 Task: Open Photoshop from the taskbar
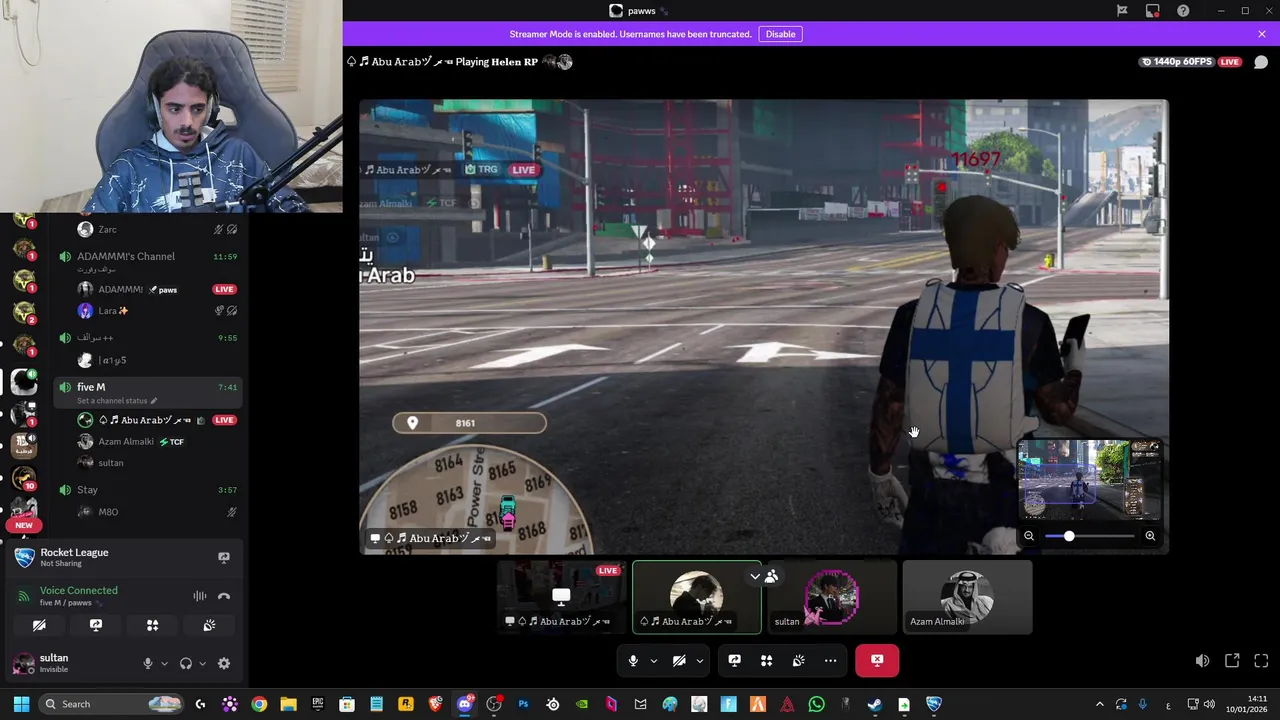[x=523, y=704]
